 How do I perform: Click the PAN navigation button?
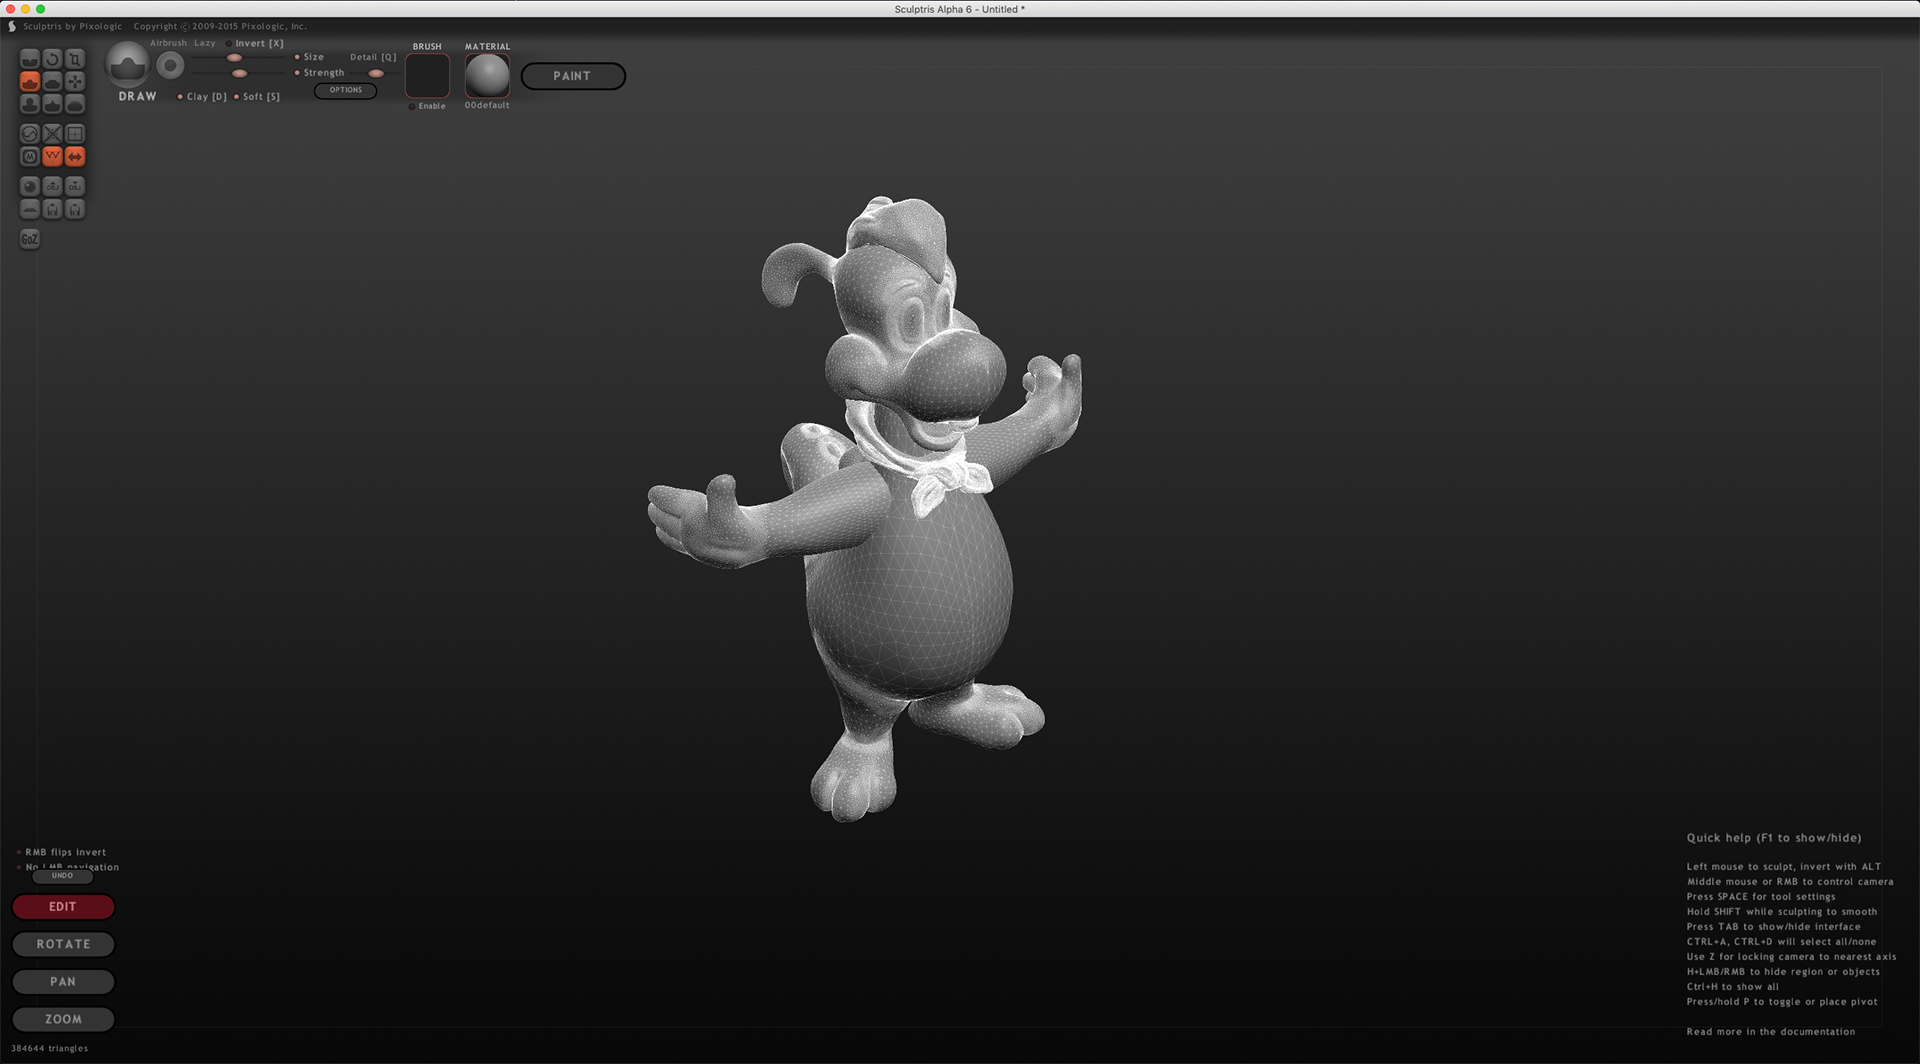point(63,982)
